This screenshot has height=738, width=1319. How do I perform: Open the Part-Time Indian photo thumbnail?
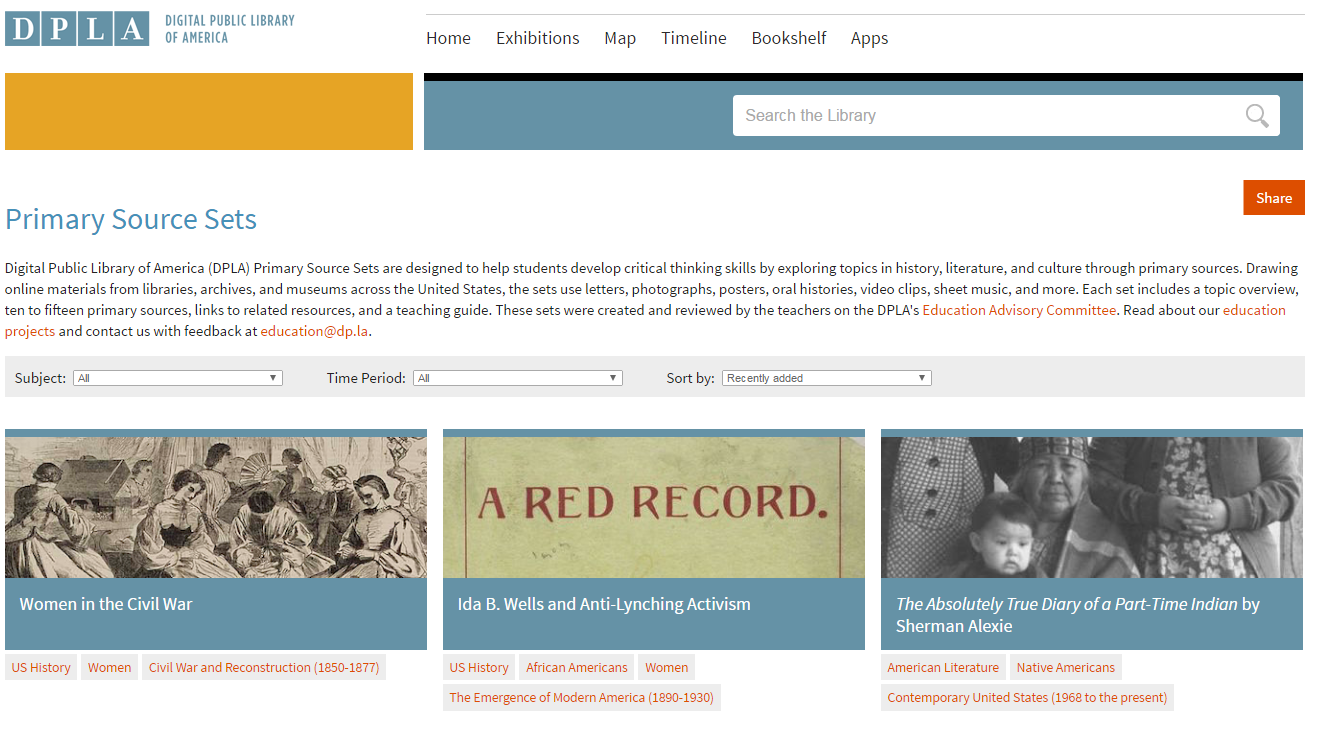1092,507
